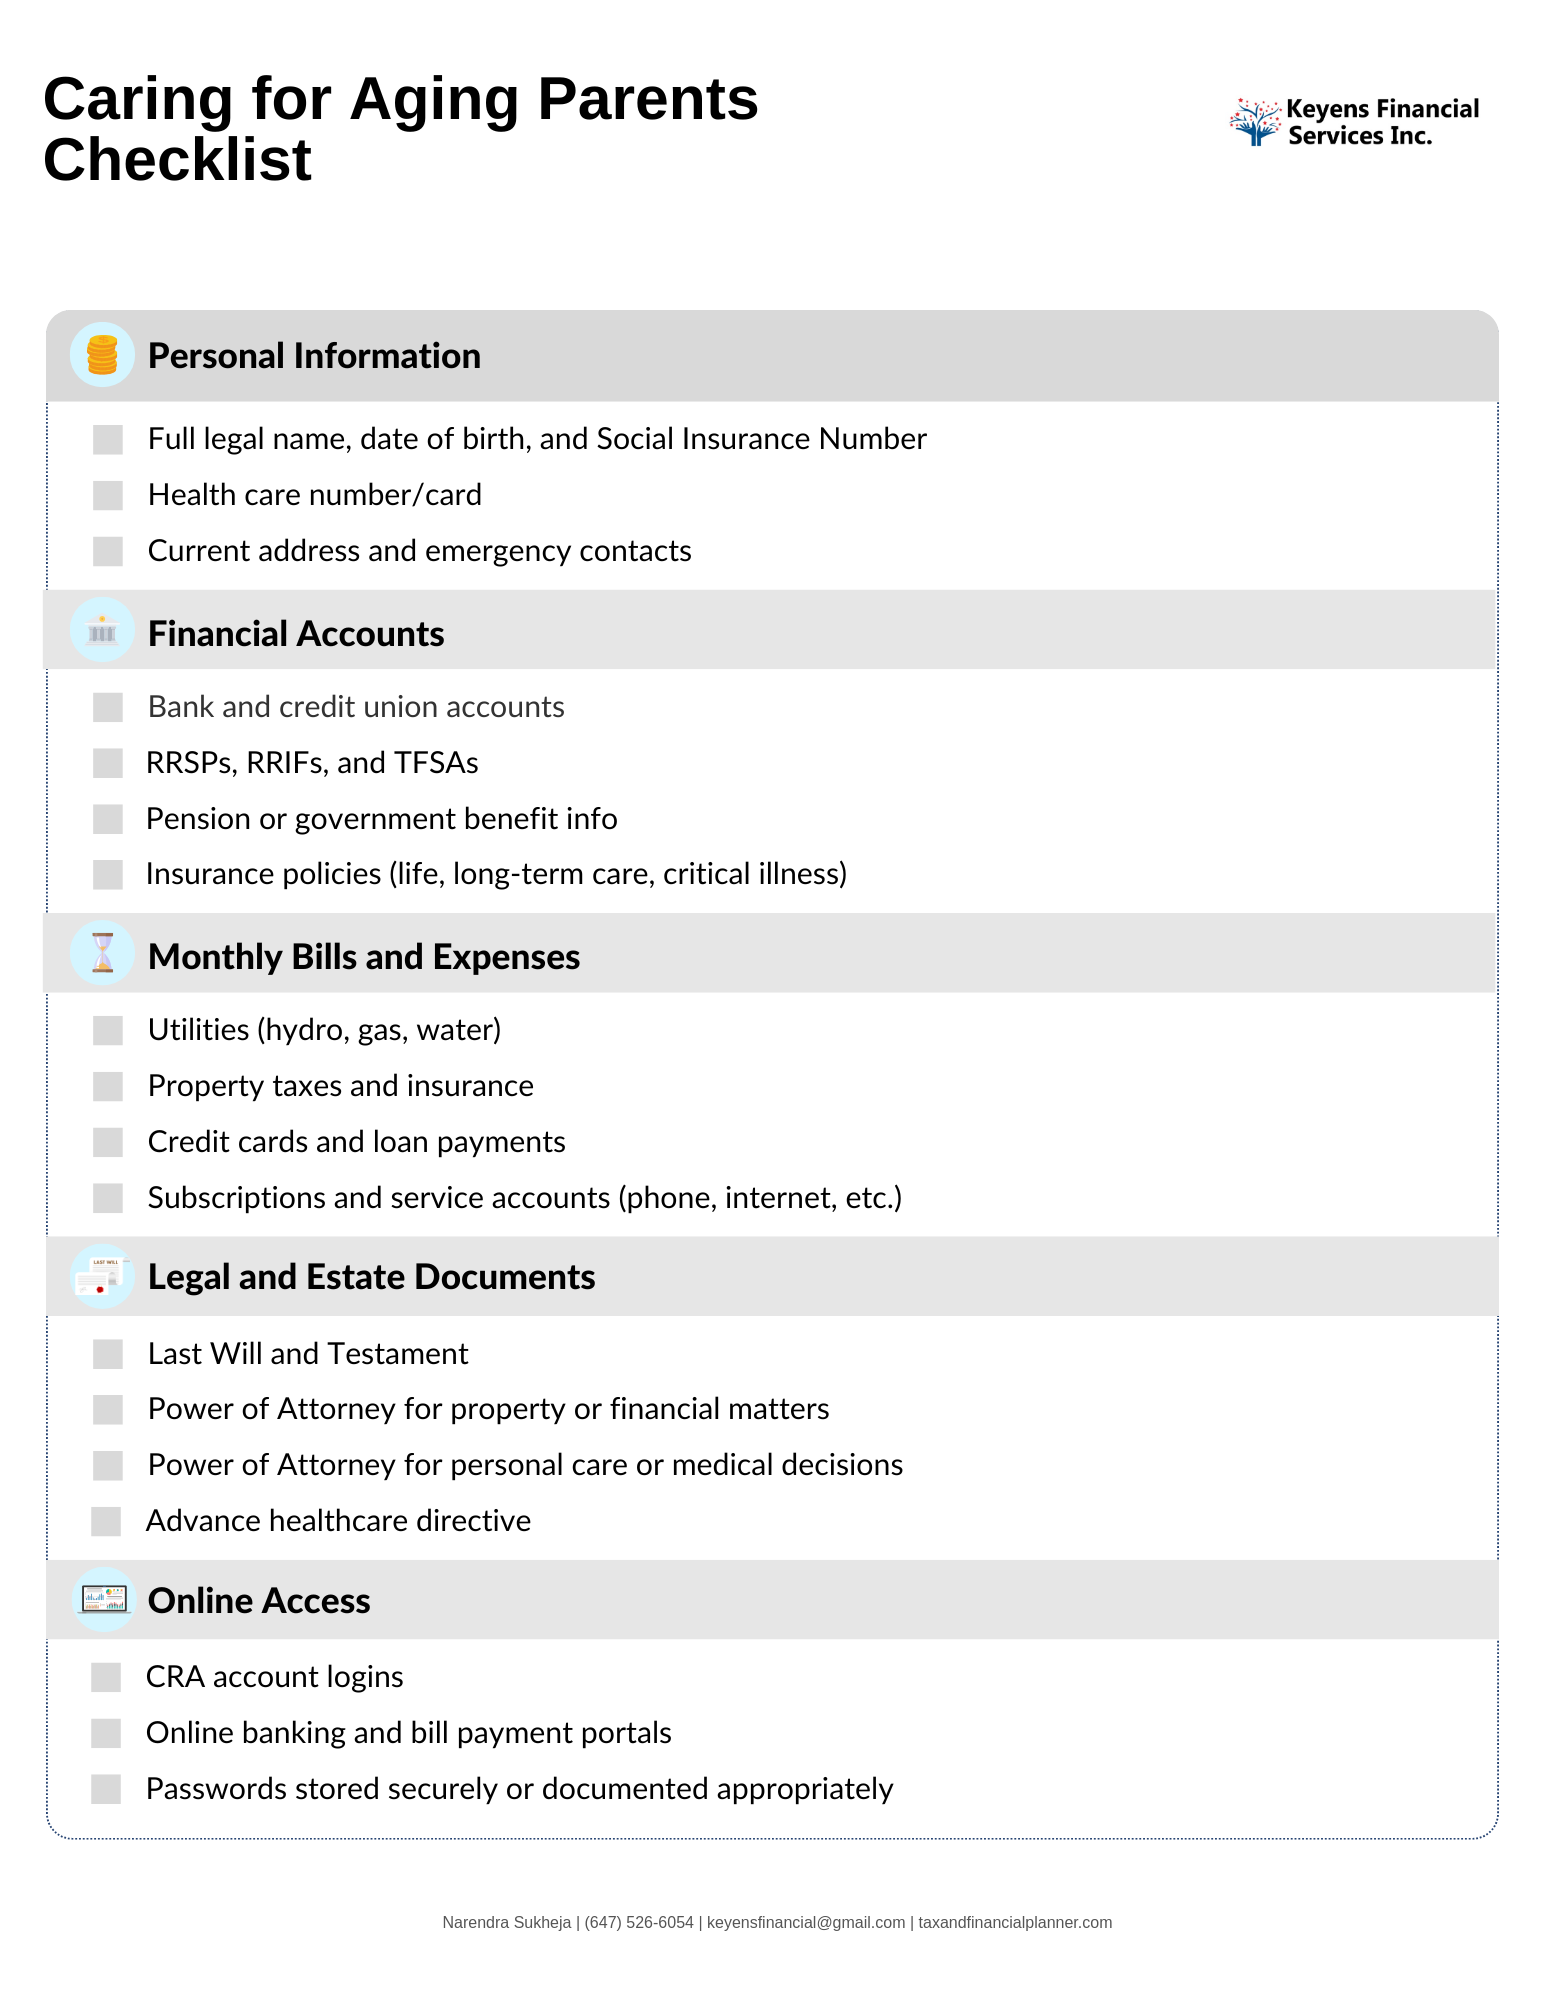1545x2000 pixels.
Task: Select the Legal and Estate Documents header
Action: pyautogui.click(x=371, y=1277)
